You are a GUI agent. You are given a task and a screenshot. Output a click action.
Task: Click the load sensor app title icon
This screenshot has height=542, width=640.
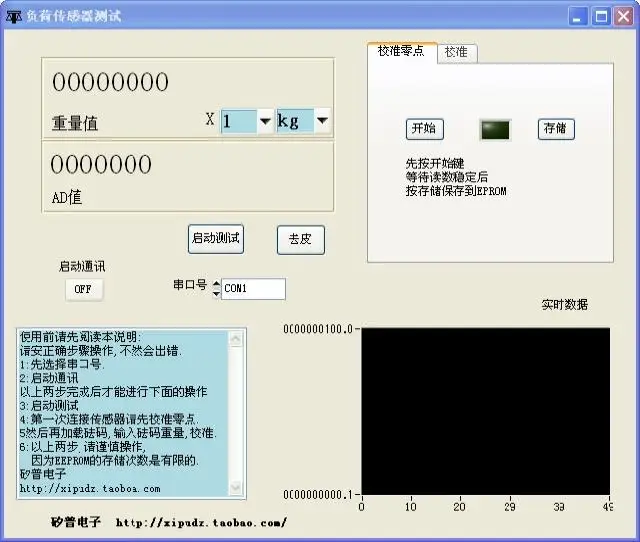click(x=13, y=17)
